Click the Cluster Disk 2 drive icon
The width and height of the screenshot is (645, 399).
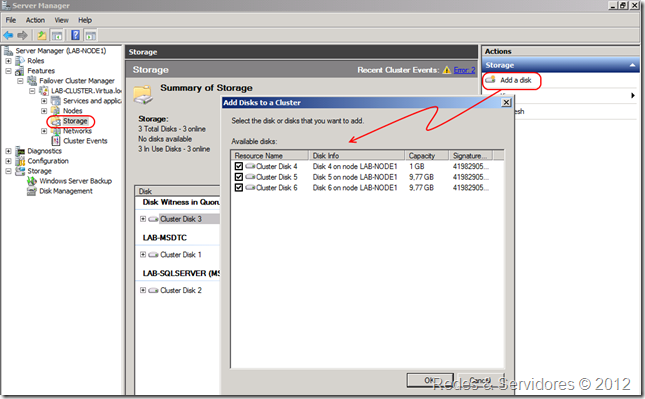[153, 290]
